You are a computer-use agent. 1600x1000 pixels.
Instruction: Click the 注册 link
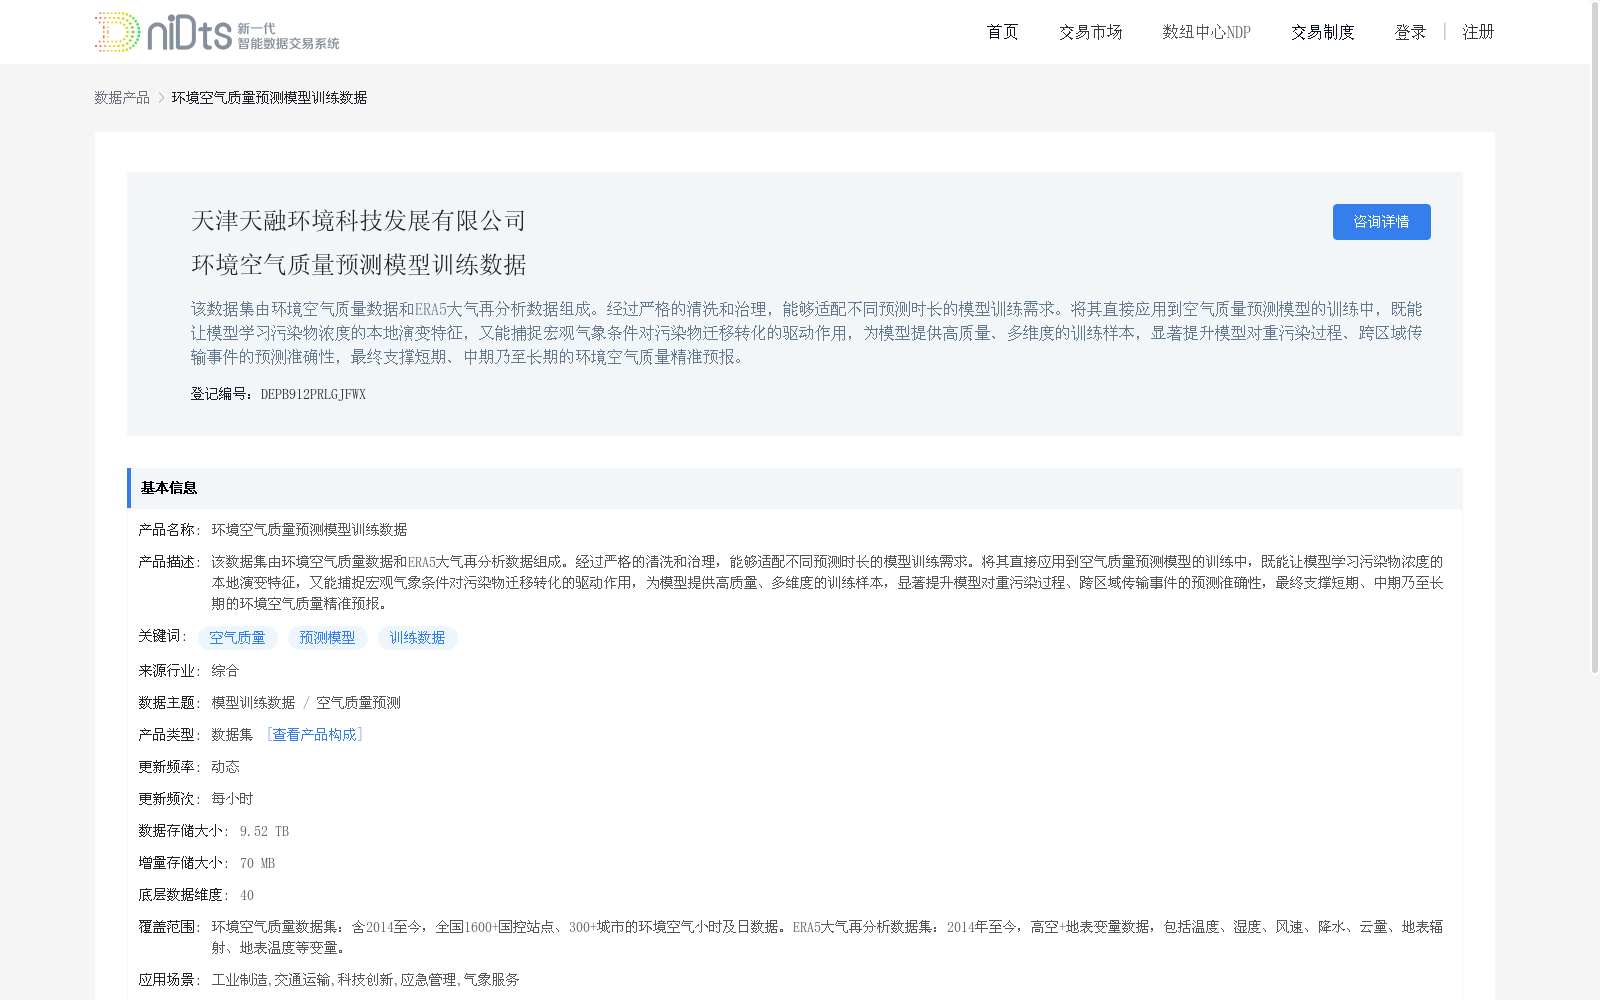(x=1478, y=32)
